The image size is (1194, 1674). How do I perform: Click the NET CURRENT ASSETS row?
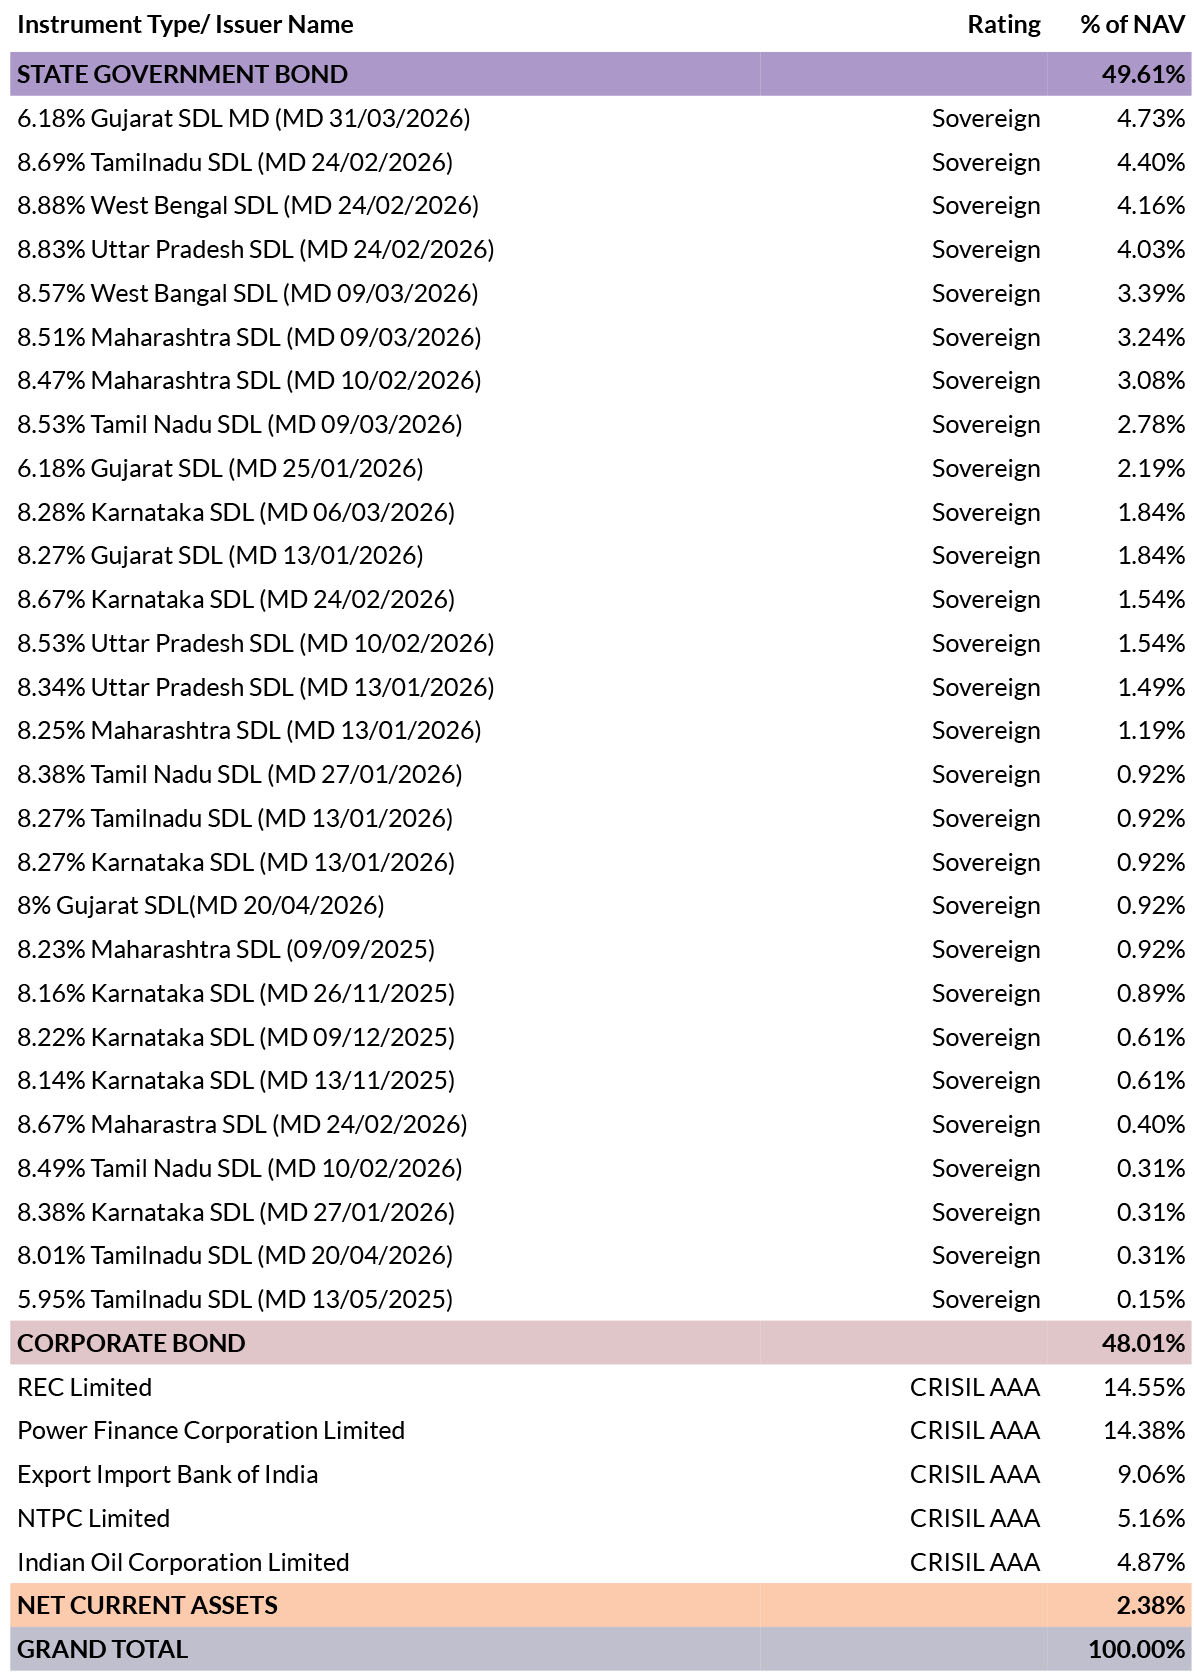[147, 1605]
